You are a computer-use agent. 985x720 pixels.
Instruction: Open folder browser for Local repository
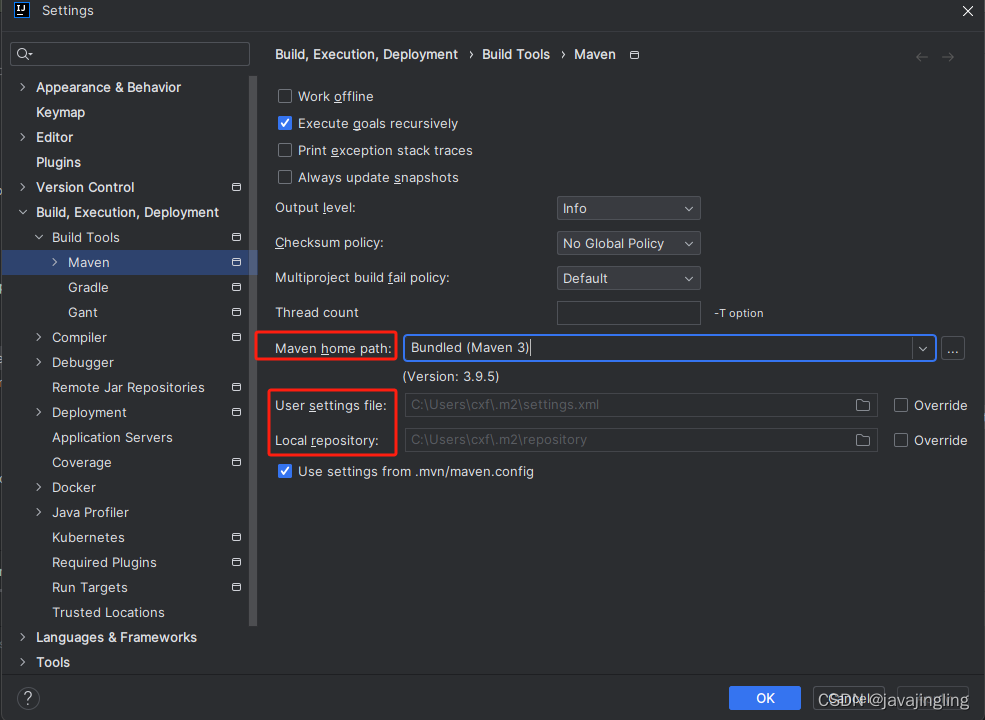(863, 440)
